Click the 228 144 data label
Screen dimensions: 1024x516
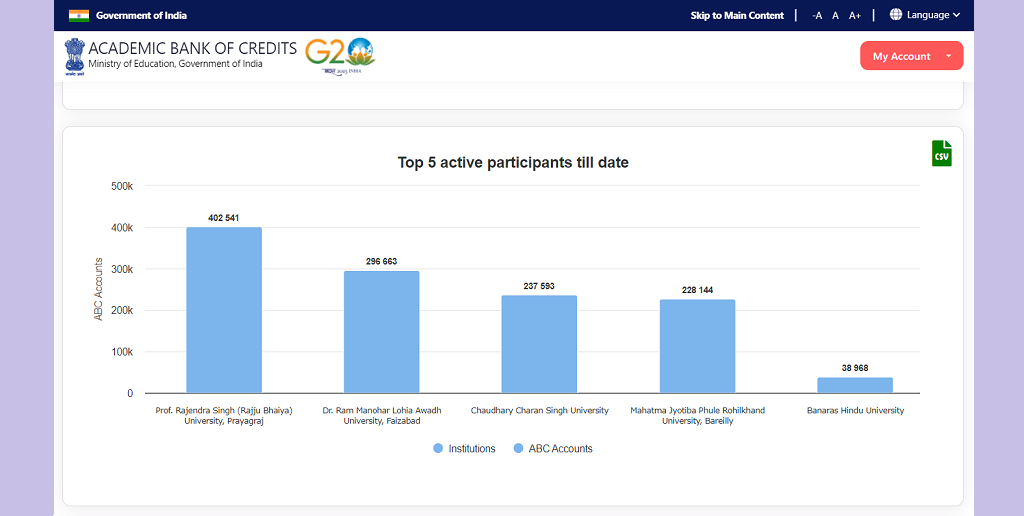[697, 290]
